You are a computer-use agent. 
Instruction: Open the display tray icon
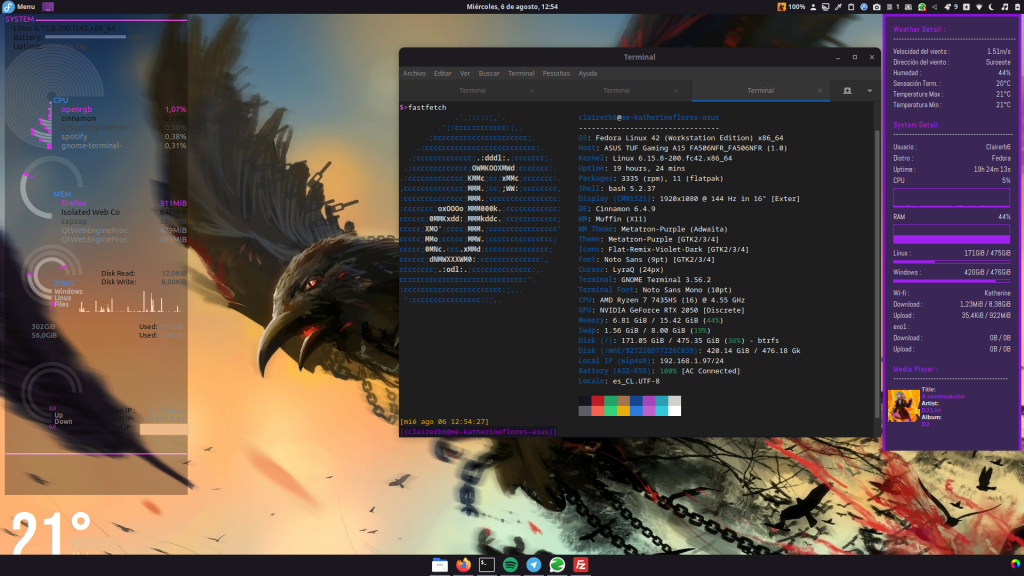[825, 7]
